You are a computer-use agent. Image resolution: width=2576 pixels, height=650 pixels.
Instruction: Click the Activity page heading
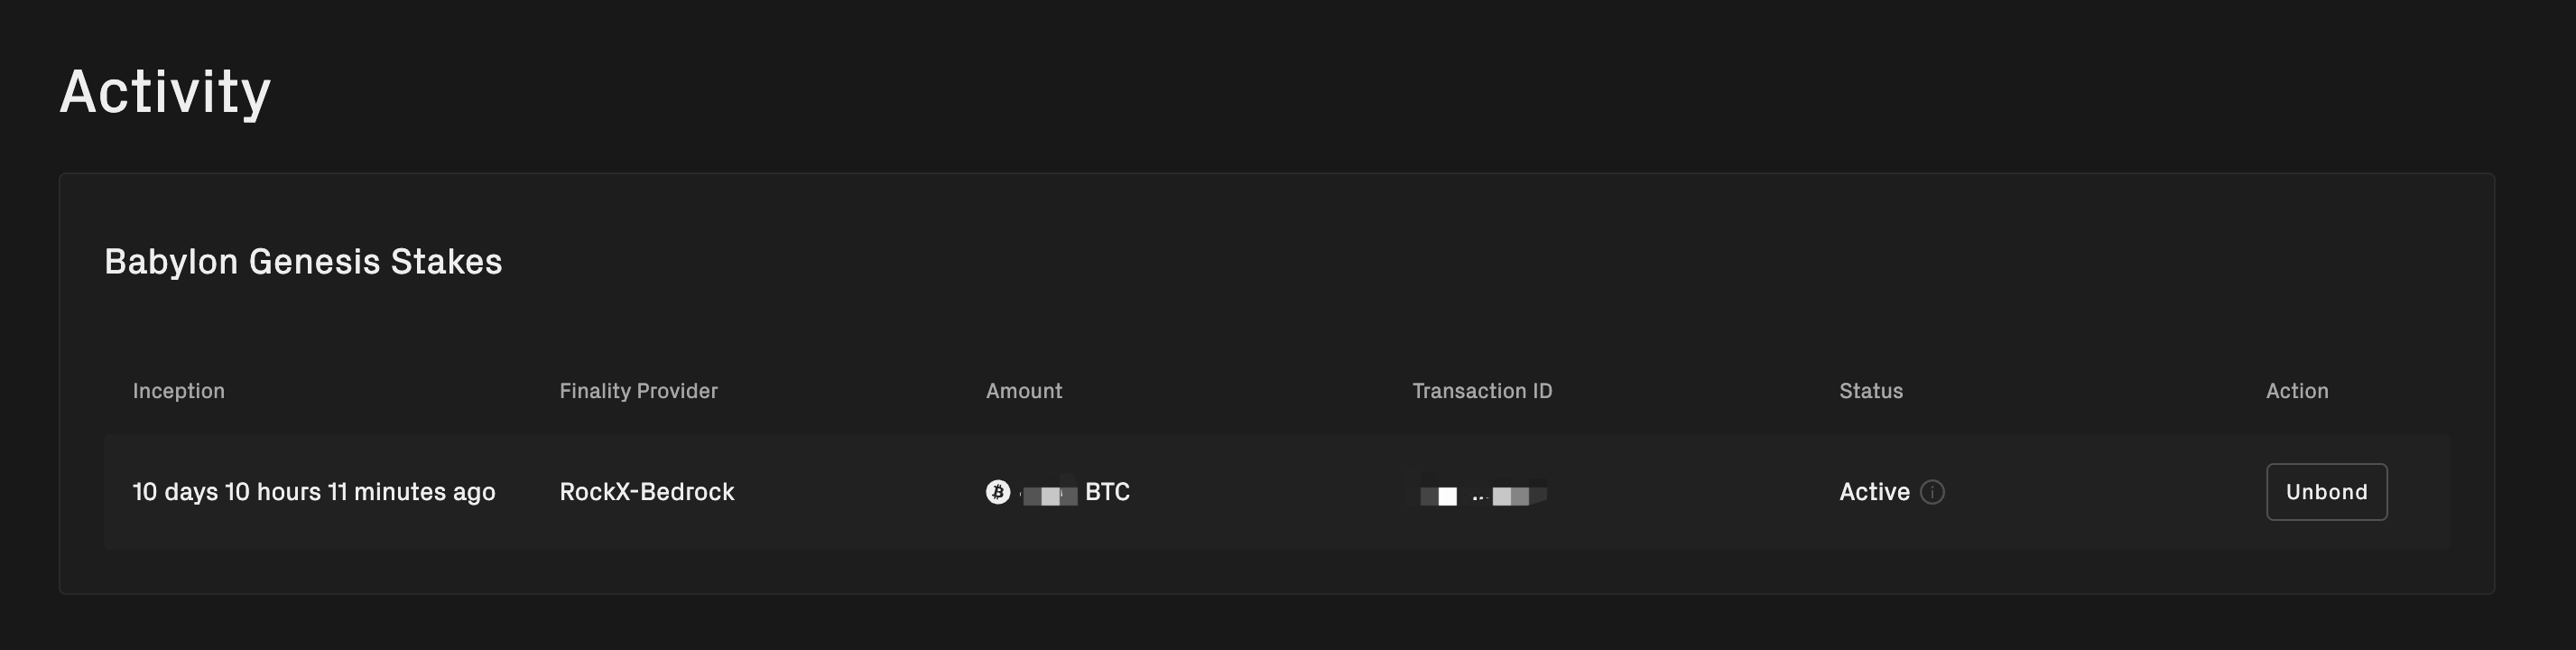tap(165, 92)
